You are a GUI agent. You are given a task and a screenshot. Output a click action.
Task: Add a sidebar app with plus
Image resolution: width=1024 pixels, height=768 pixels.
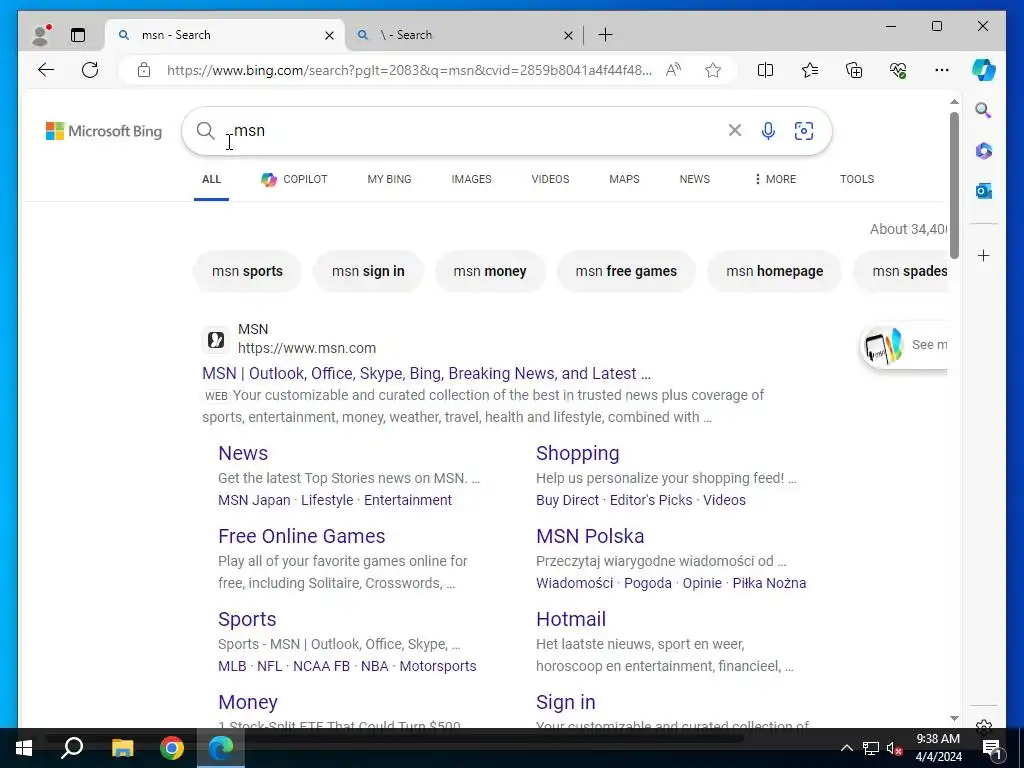coord(984,255)
